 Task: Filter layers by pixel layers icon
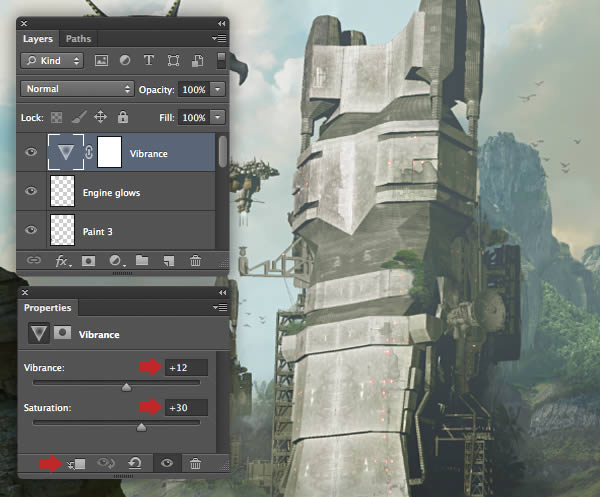(101, 60)
